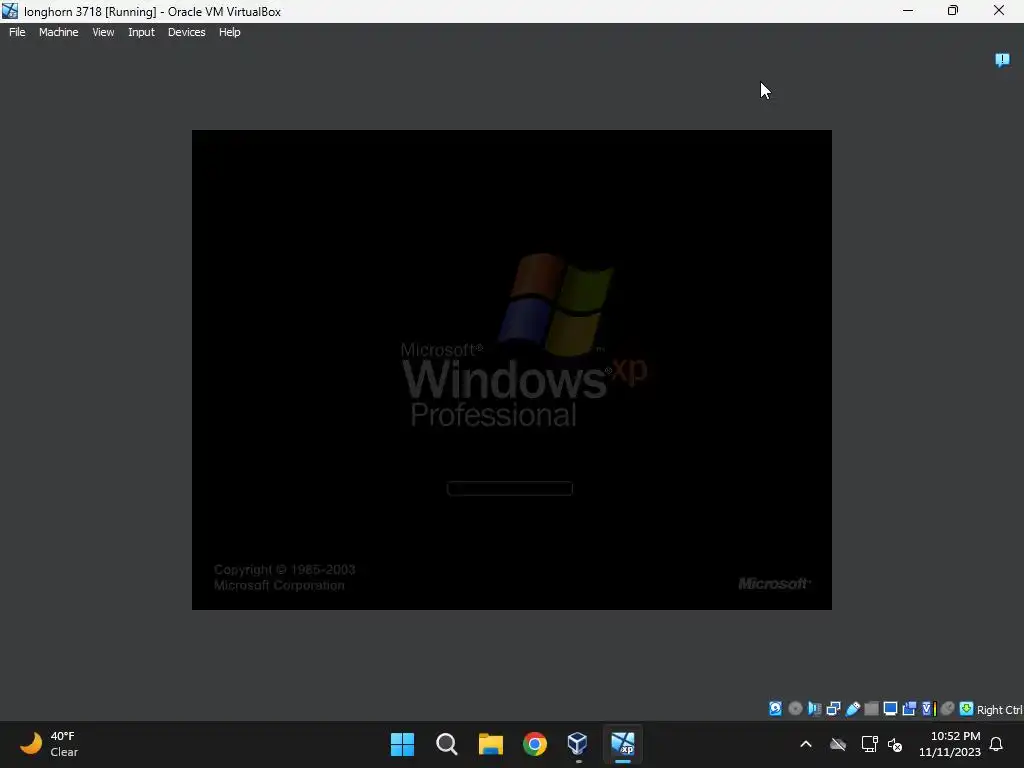The height and width of the screenshot is (768, 1024).
Task: Close the longhorn 3718 VM window
Action: pos(999,10)
